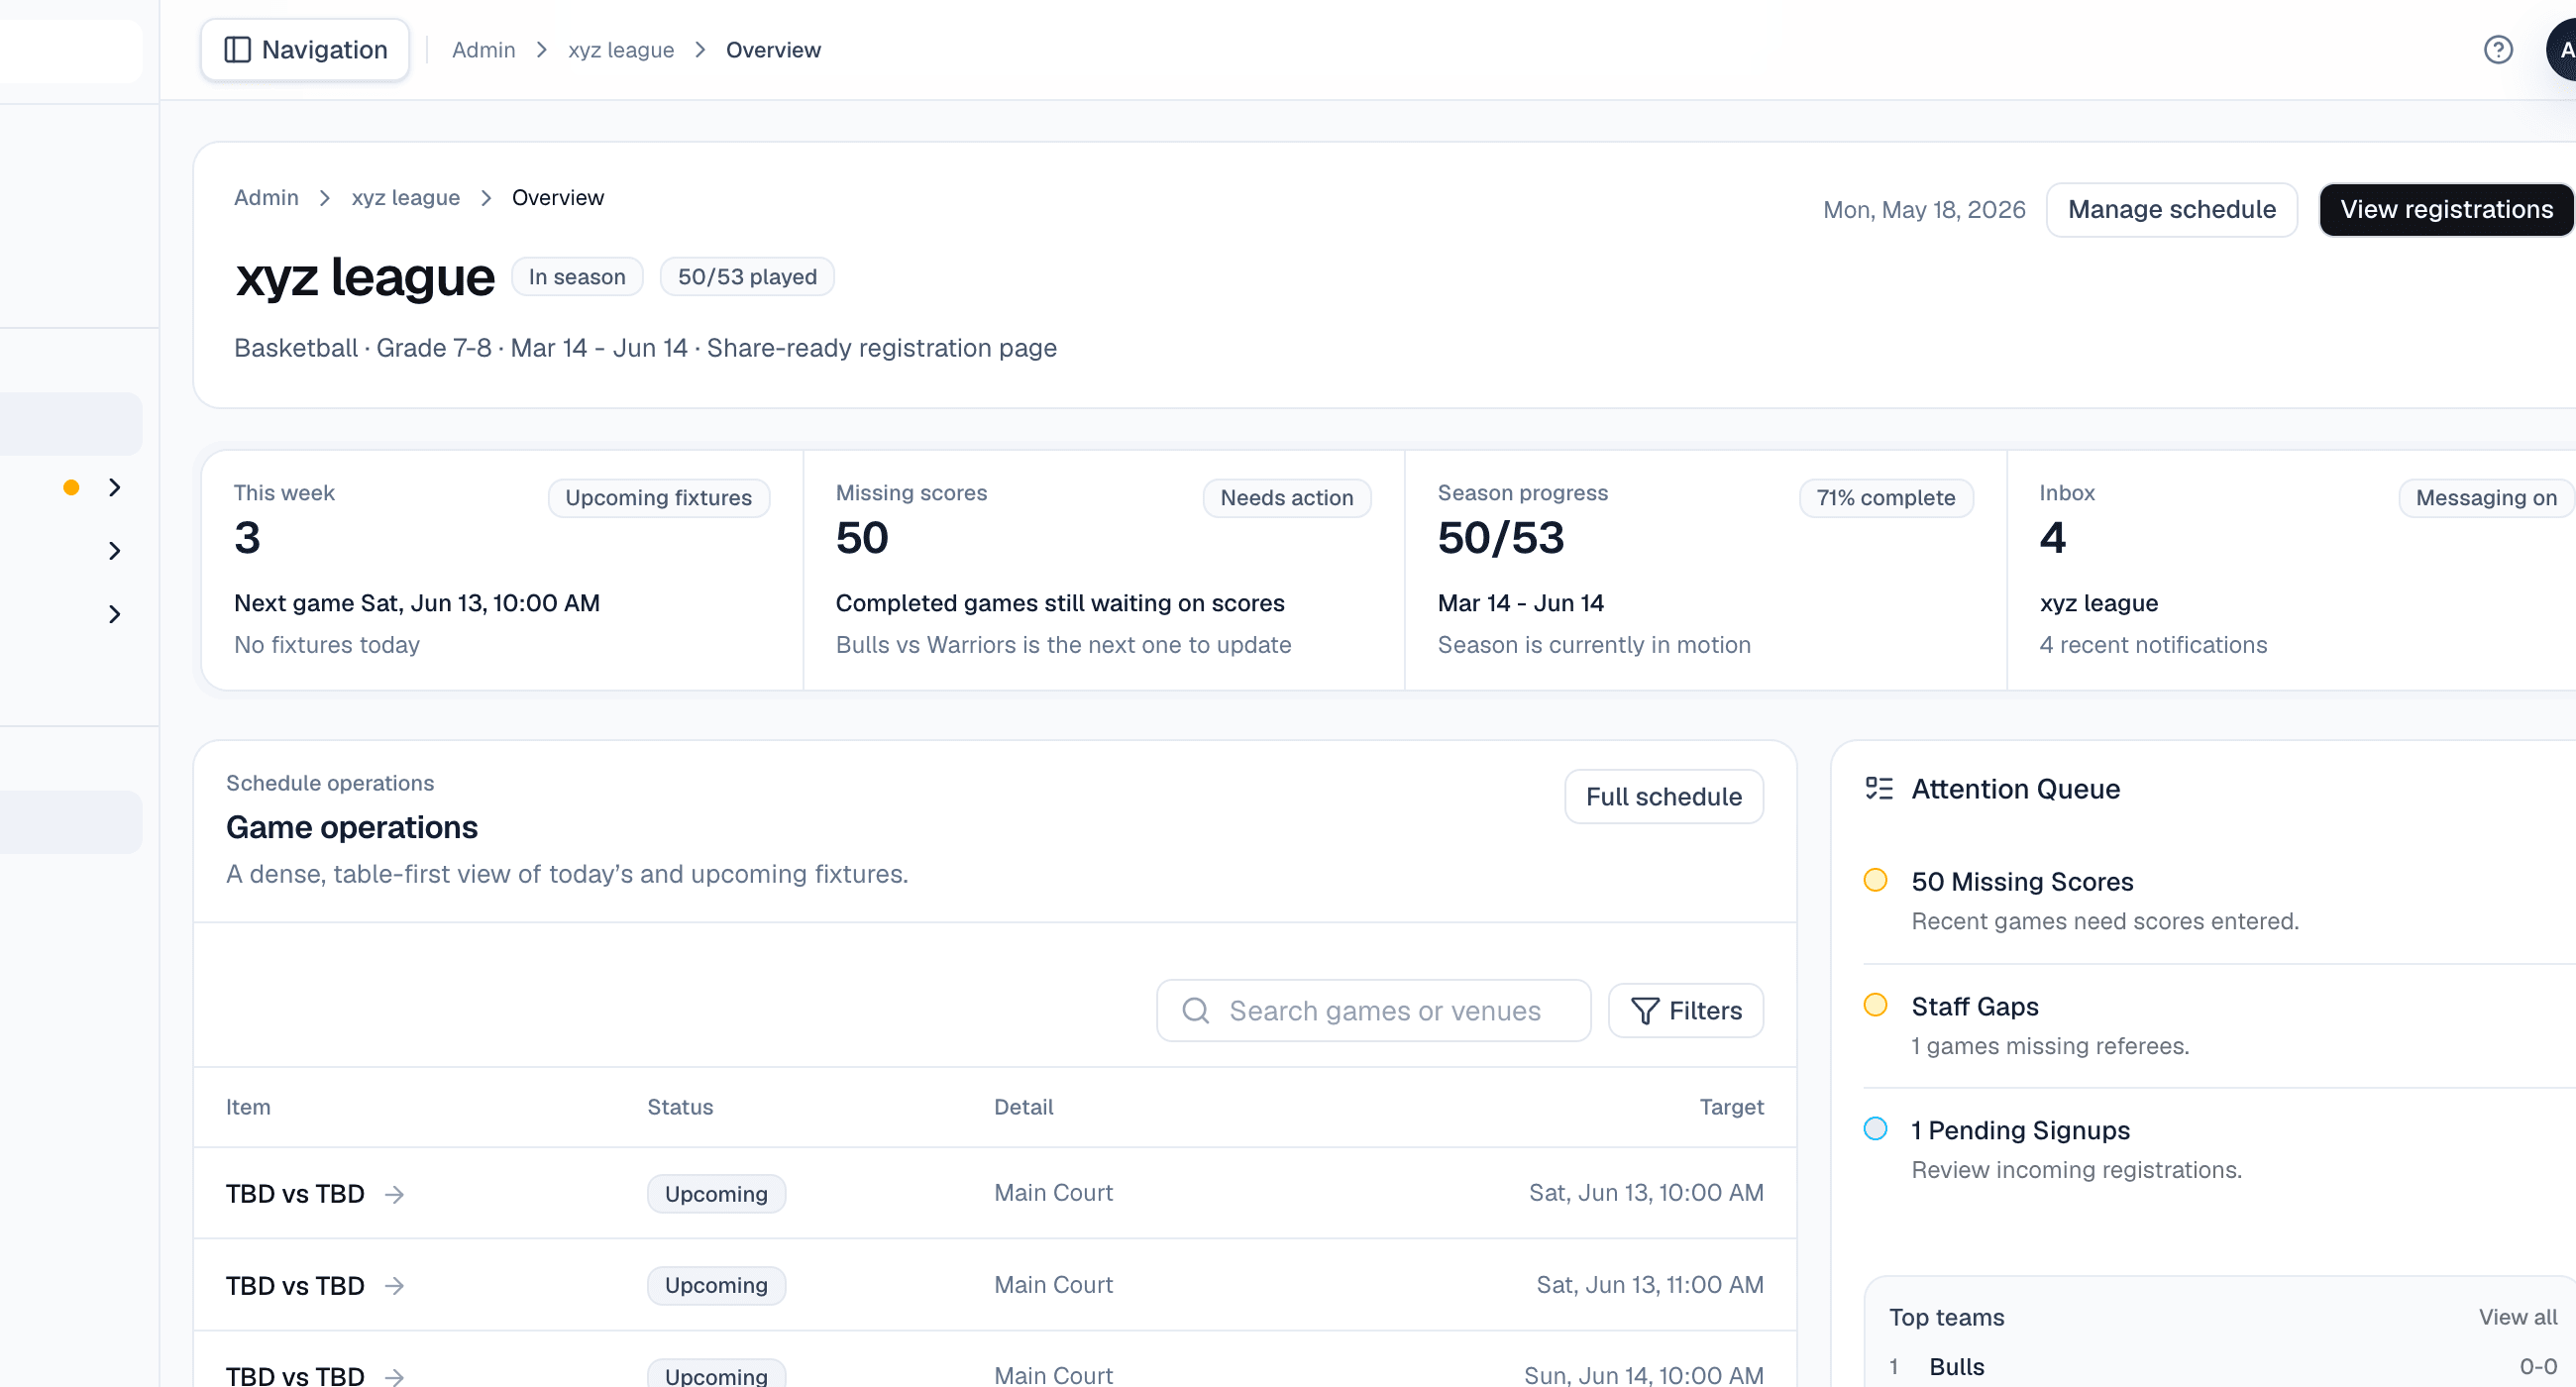Screen dimensions: 2576x1387
Task: Click Main Court on Sat 10:00 AM row
Action: click(x=1053, y=1193)
